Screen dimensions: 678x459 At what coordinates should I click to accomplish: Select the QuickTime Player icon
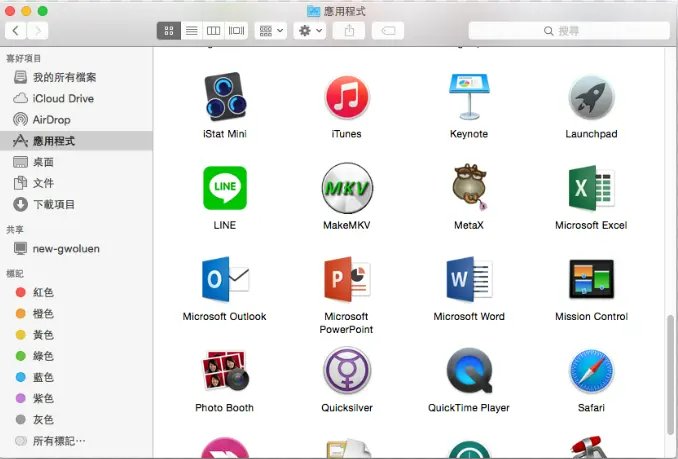coord(470,370)
